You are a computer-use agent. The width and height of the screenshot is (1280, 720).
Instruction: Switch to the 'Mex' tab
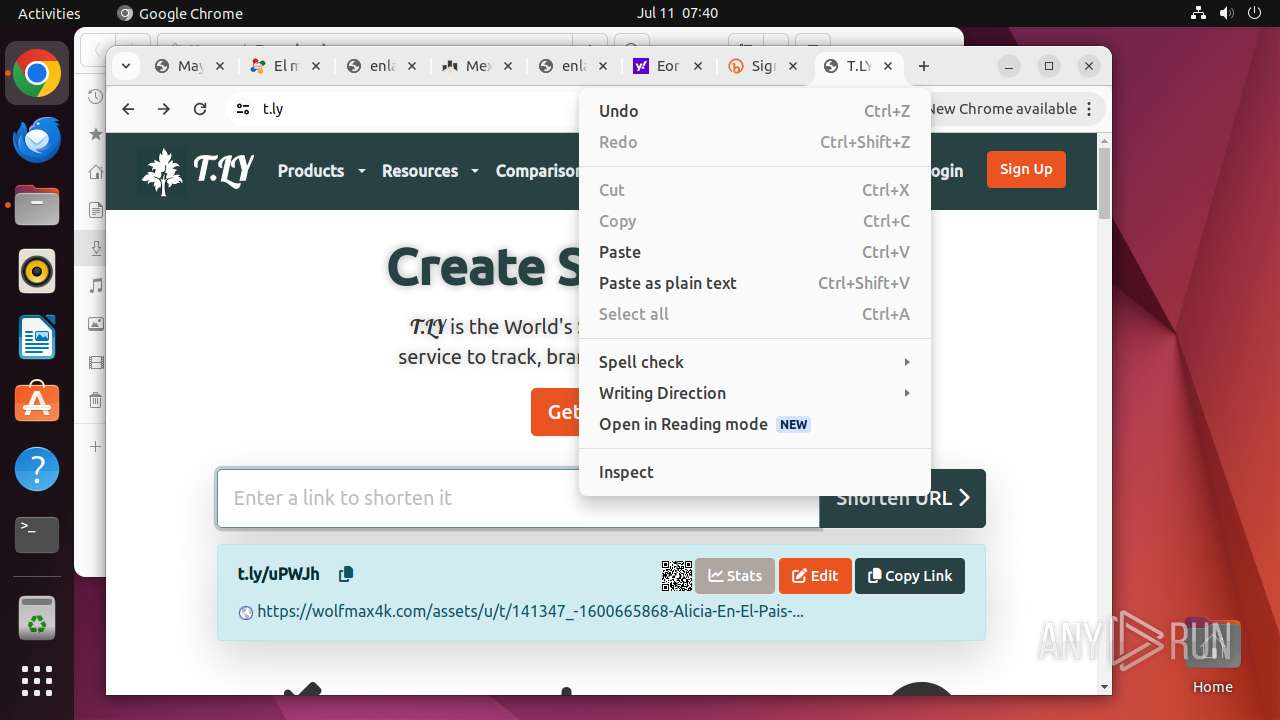tap(478, 66)
